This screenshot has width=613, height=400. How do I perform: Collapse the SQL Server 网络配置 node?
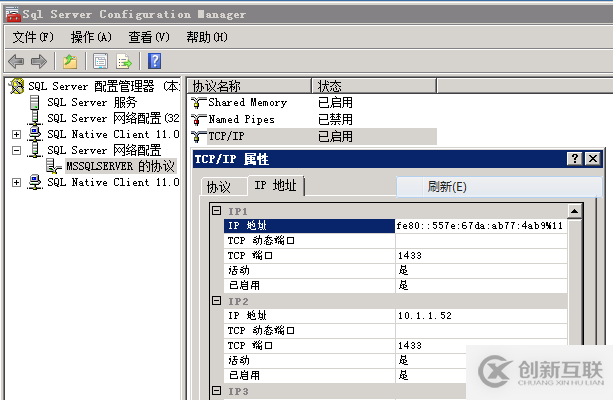tap(16, 151)
